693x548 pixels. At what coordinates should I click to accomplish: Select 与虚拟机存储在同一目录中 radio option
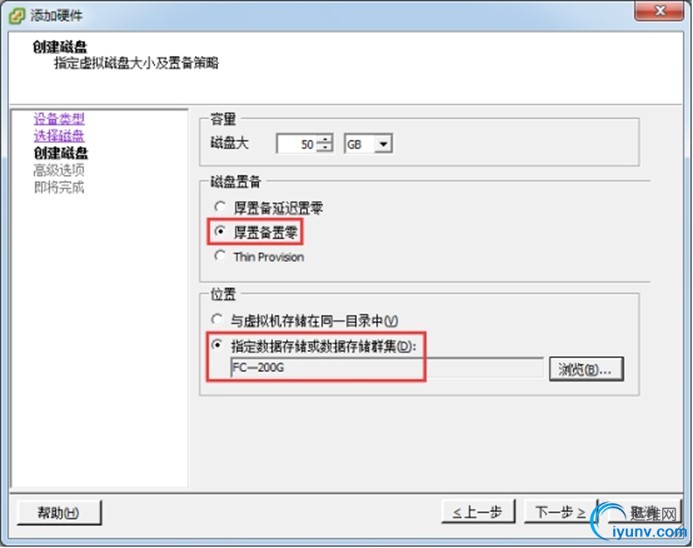point(217,319)
